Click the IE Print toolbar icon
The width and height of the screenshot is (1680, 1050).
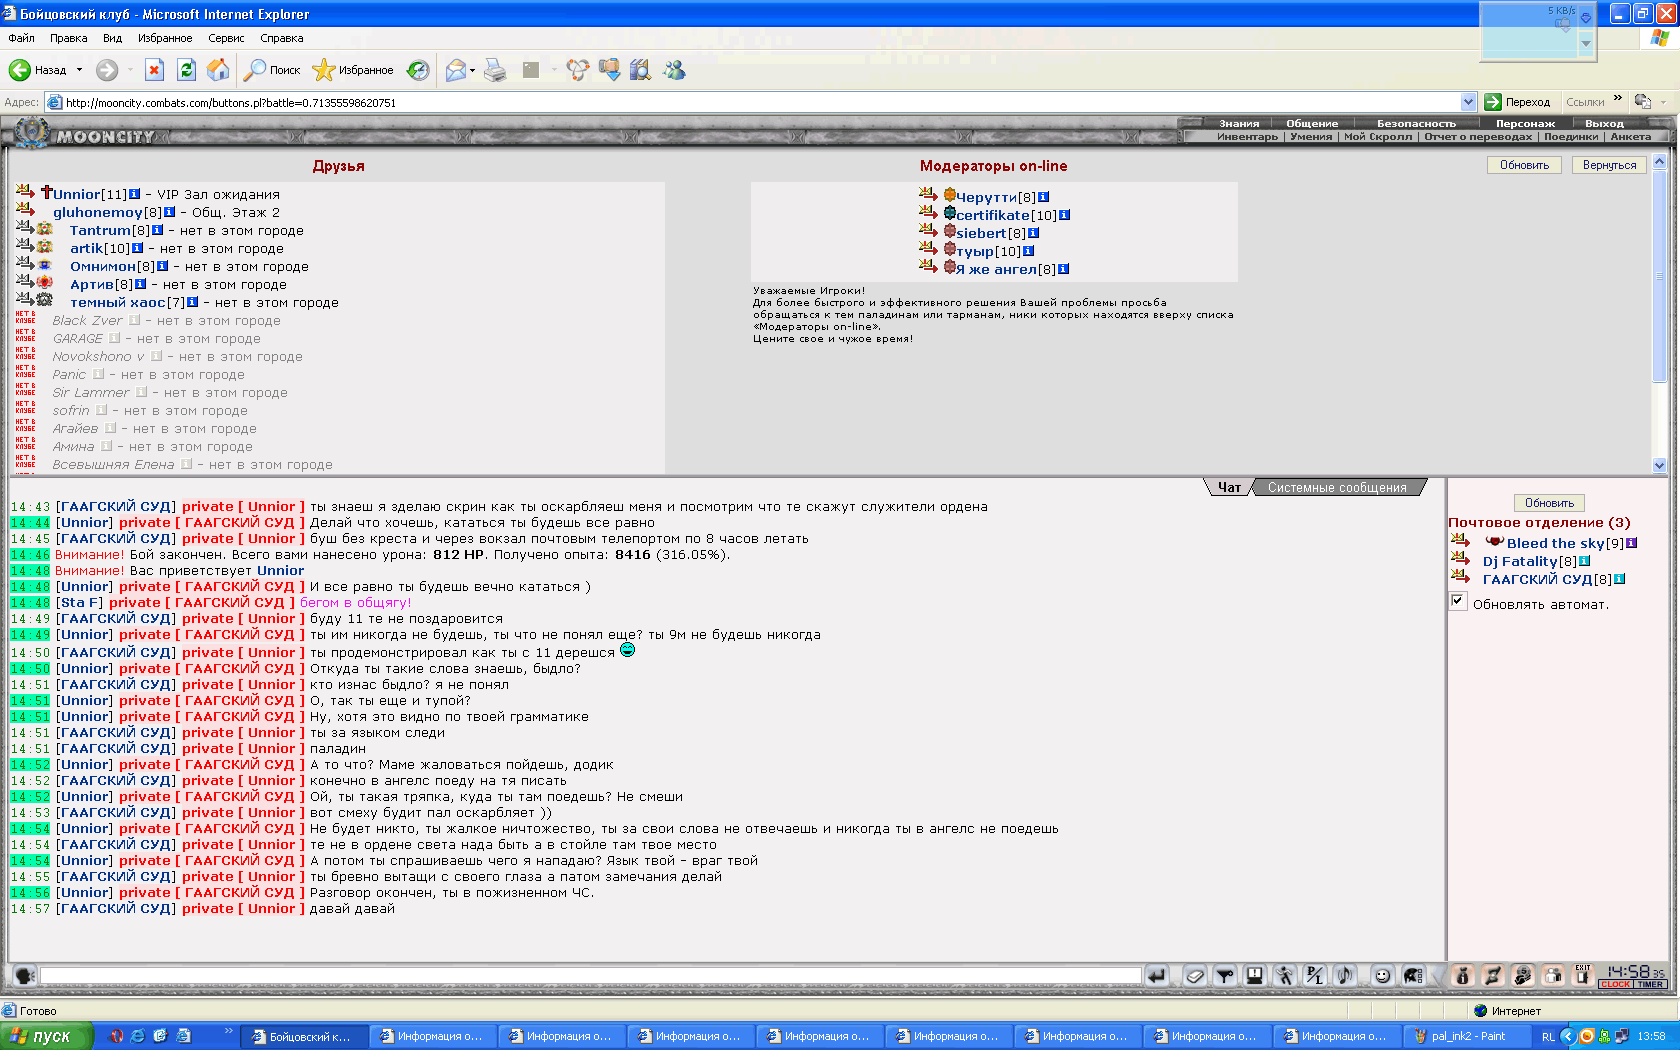(x=495, y=70)
